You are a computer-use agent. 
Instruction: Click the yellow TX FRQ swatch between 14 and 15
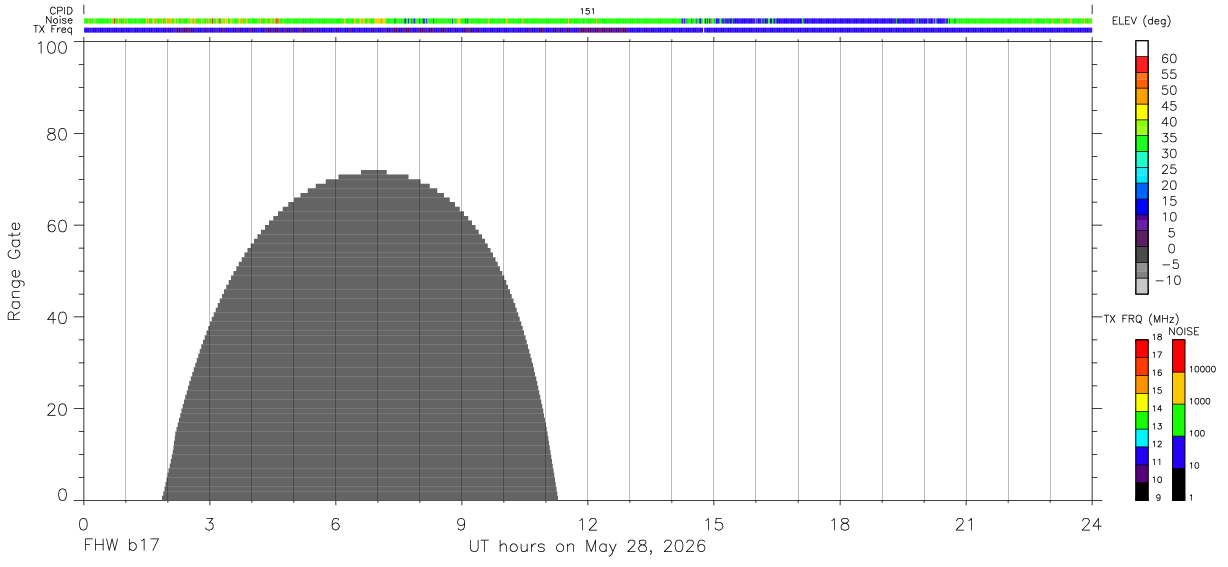tap(1142, 402)
